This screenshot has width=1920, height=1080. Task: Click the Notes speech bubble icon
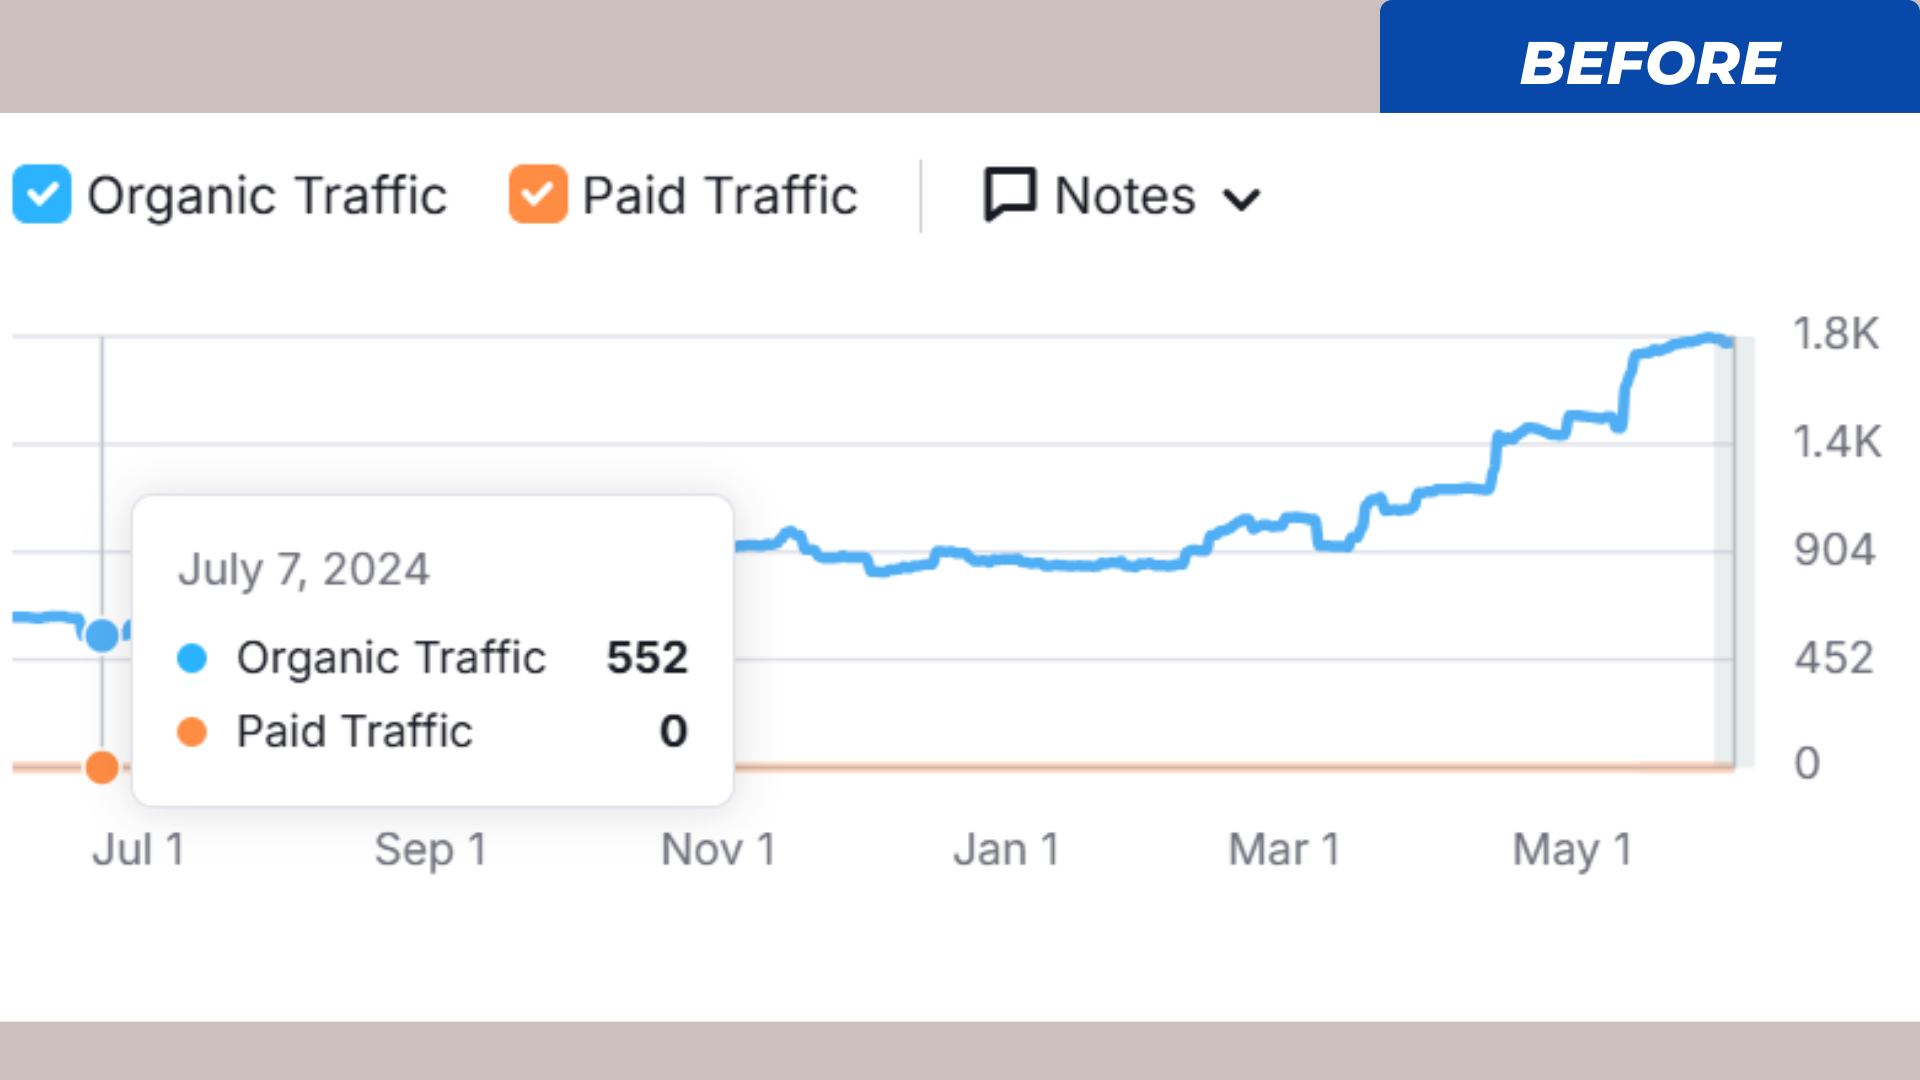(1009, 194)
